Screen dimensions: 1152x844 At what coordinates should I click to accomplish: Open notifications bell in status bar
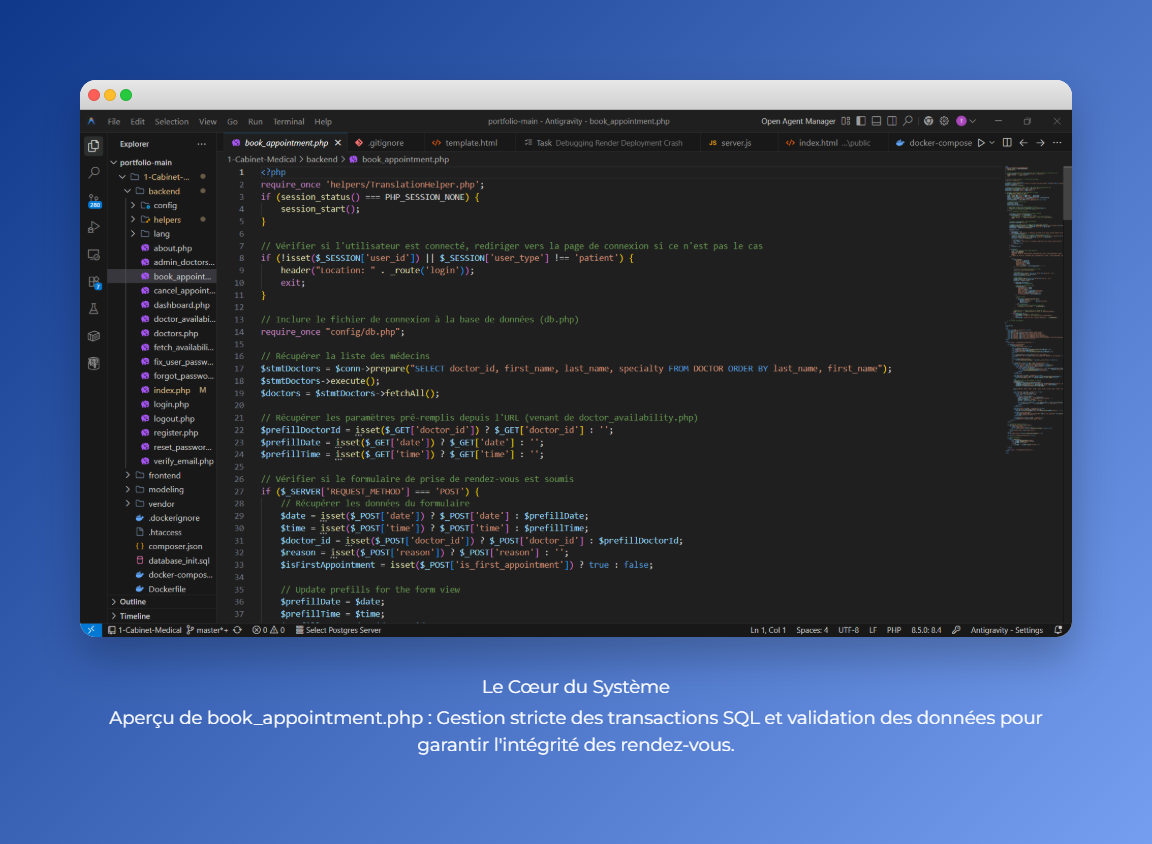[x=1058, y=630]
